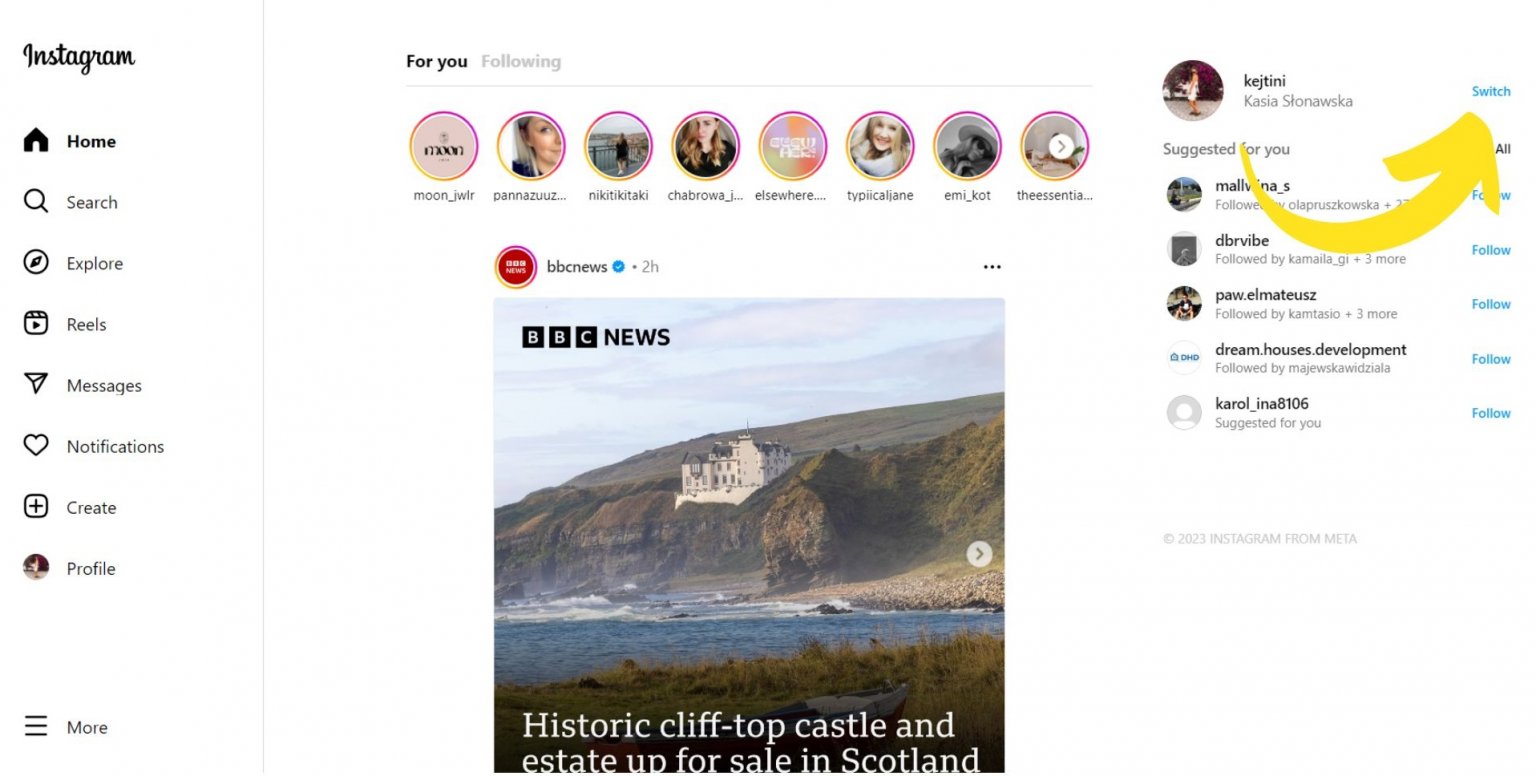Image resolution: width=1536 pixels, height=776 pixels.
Task: Show next stories with the arrow
Action: coord(1062,147)
